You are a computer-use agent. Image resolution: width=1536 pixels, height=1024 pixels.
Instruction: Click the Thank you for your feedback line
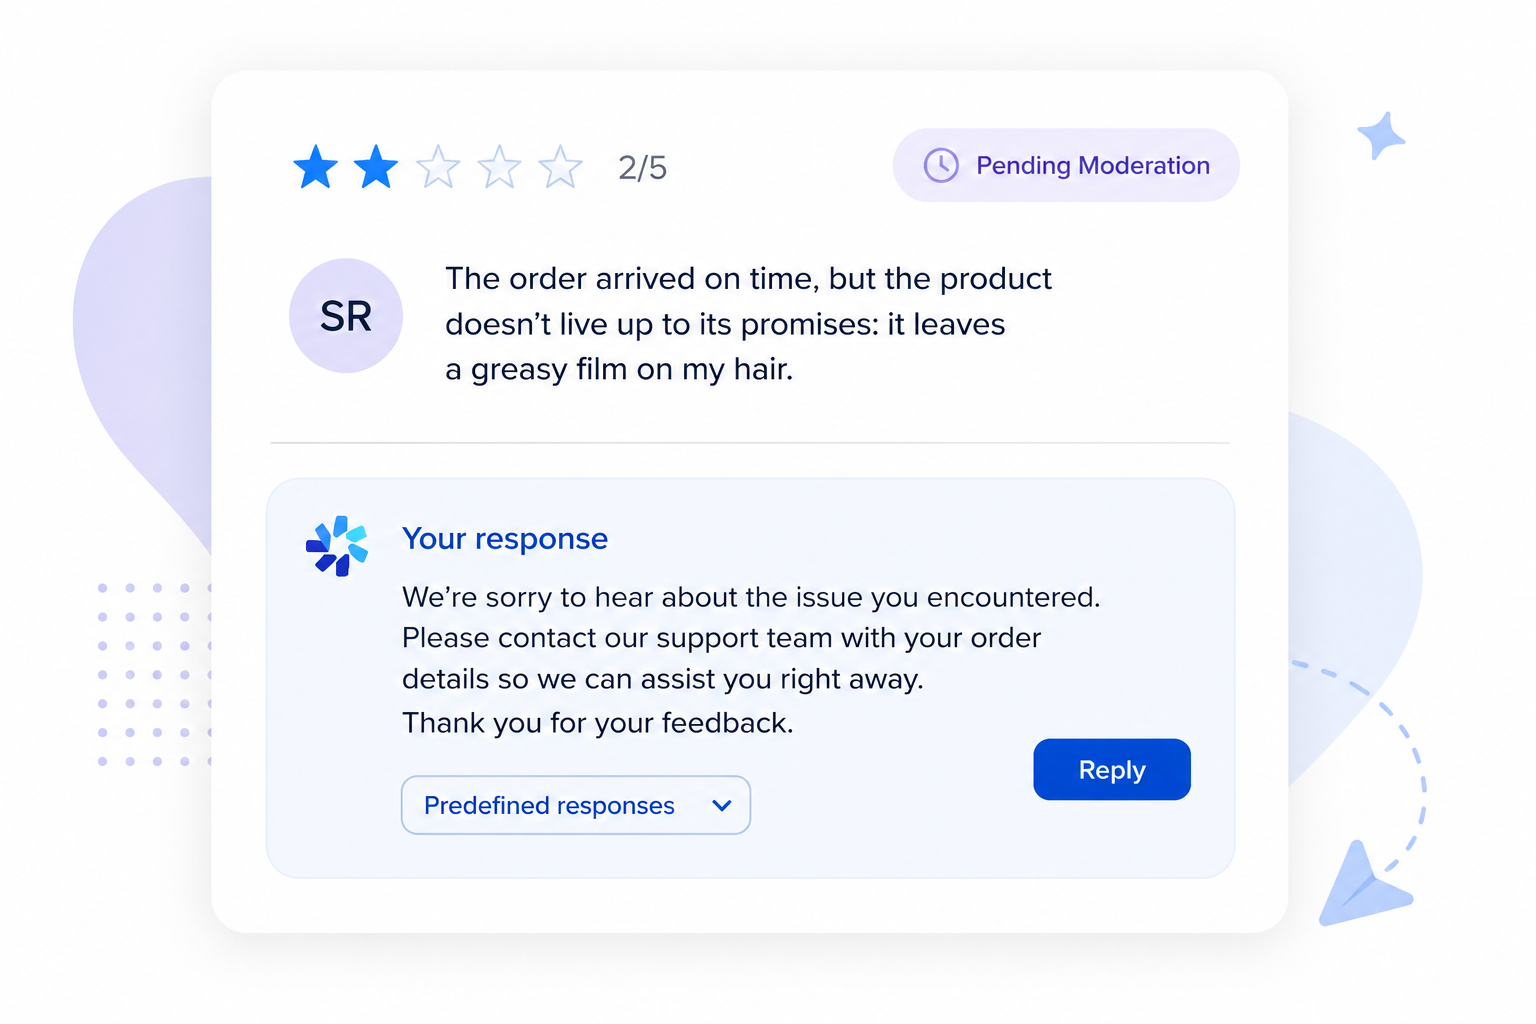coord(598,723)
